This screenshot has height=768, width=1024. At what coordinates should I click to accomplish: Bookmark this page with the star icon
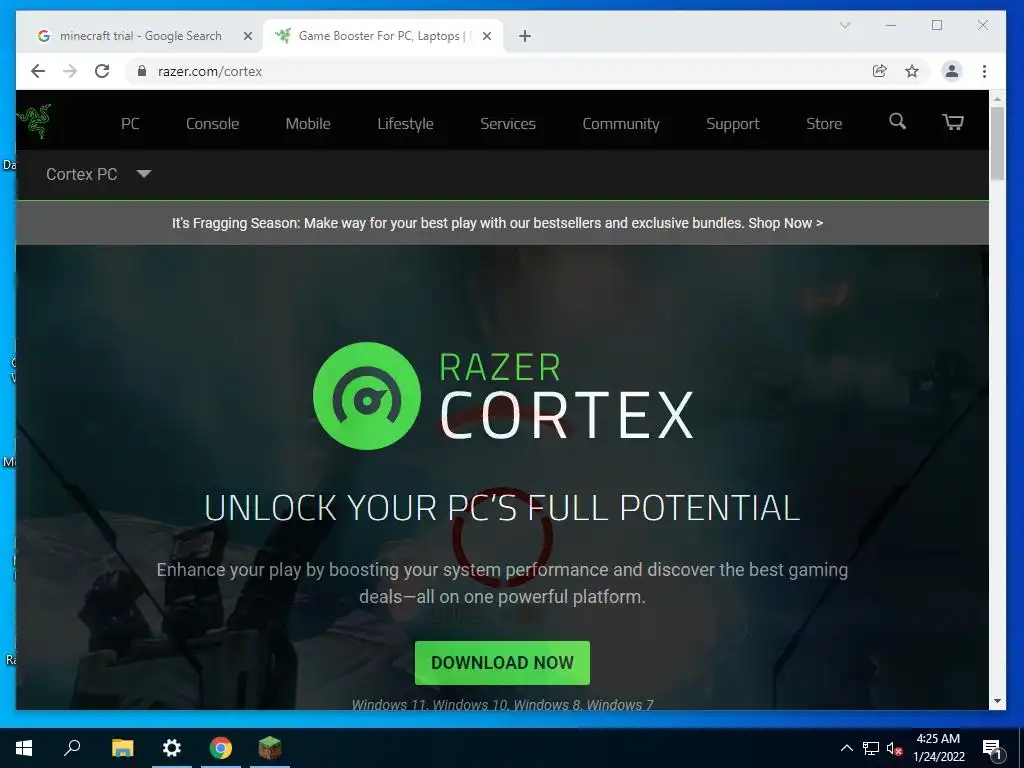912,71
